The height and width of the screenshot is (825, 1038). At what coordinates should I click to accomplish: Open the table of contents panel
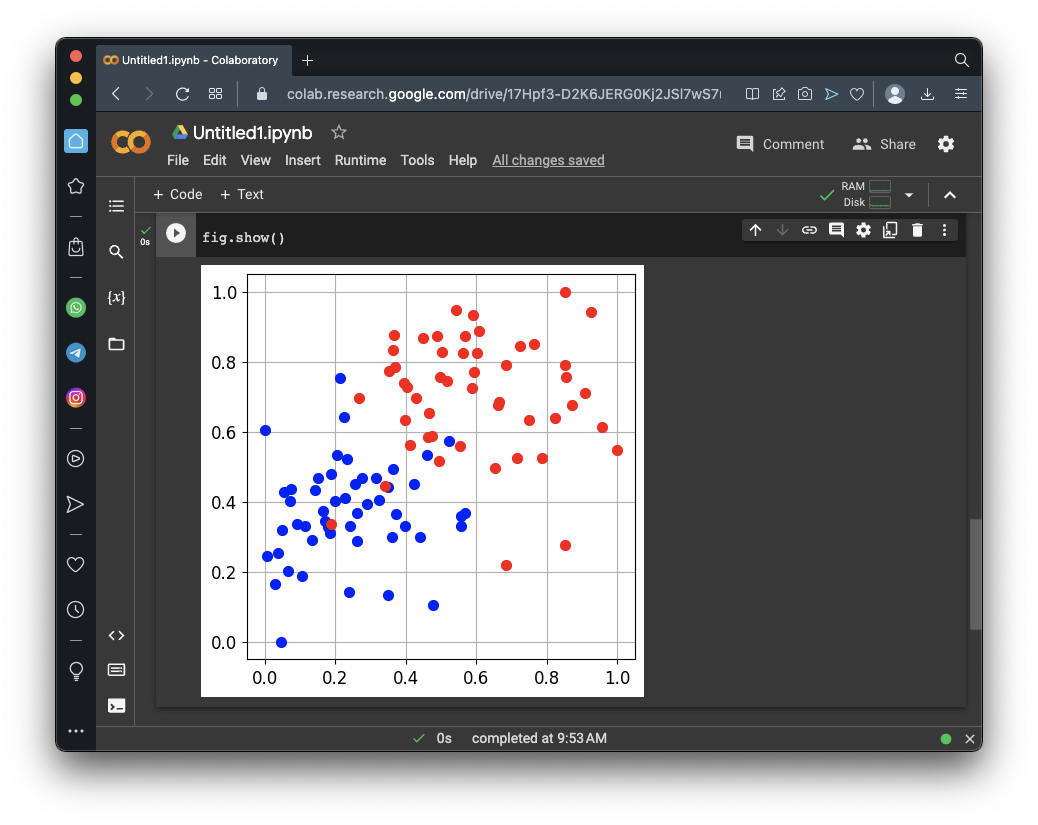point(117,206)
